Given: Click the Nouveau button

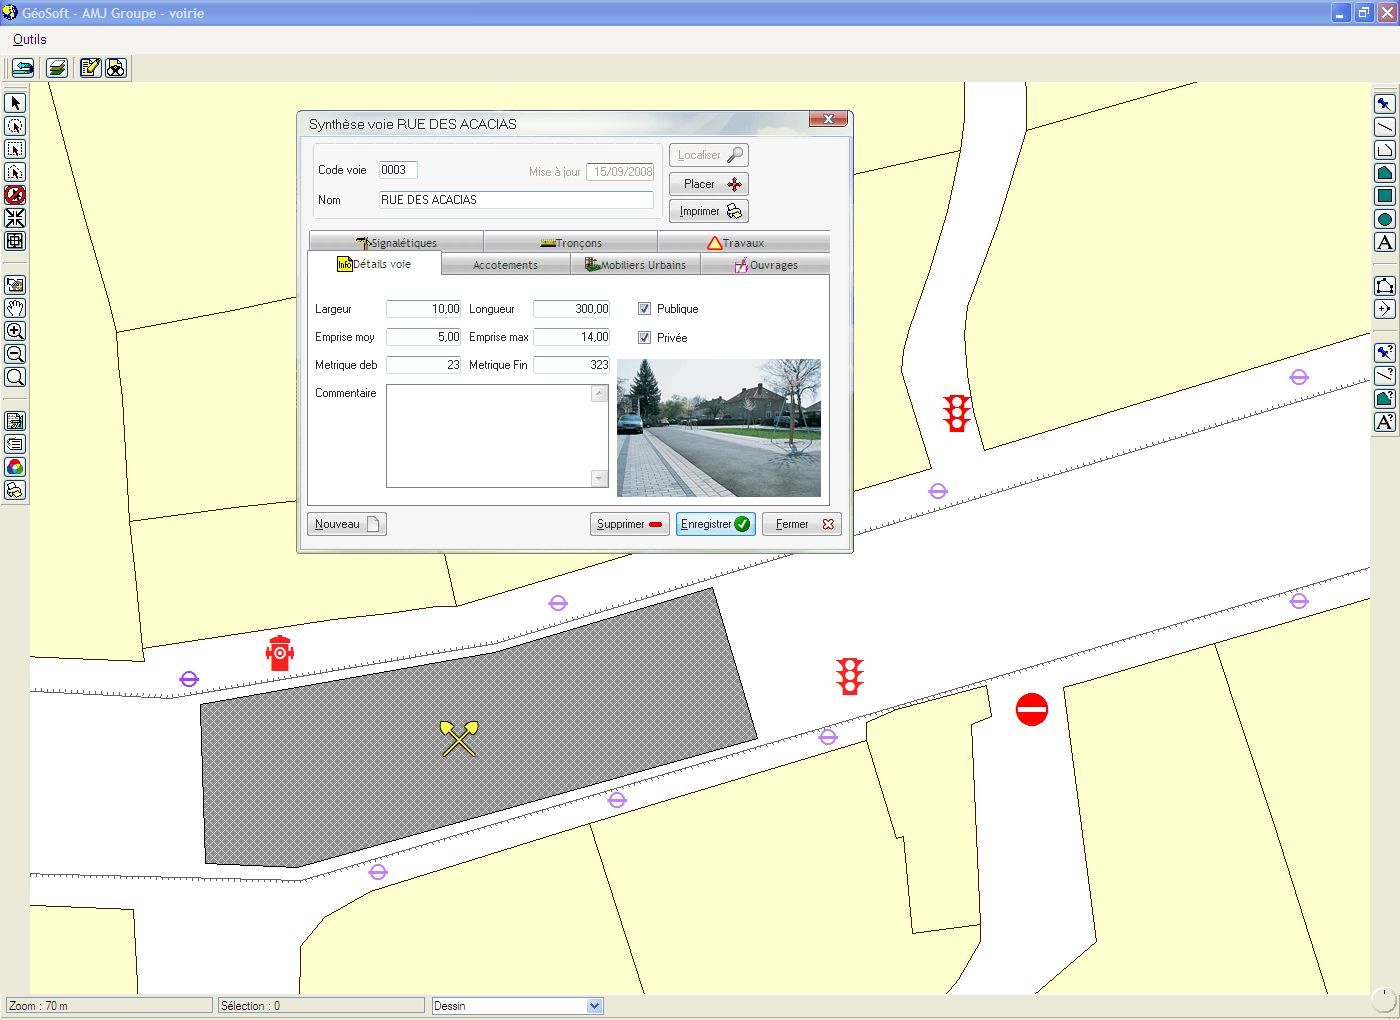Looking at the screenshot, I should point(347,524).
